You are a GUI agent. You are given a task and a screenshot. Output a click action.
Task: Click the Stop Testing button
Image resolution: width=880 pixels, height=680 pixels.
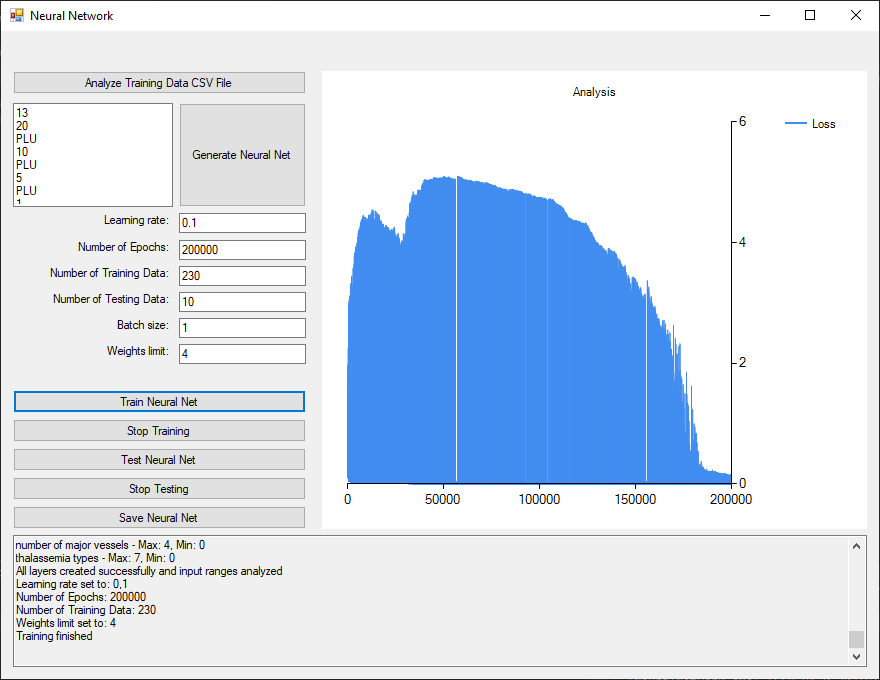159,489
